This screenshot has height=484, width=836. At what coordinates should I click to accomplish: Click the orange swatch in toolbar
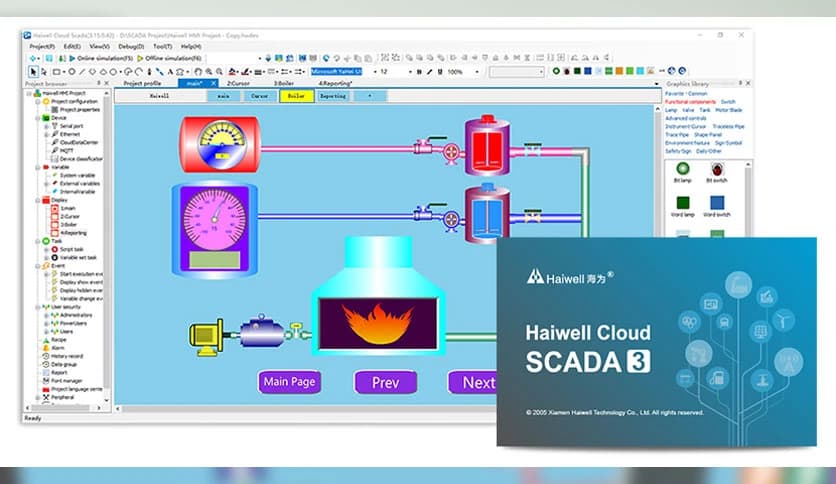pos(619,71)
